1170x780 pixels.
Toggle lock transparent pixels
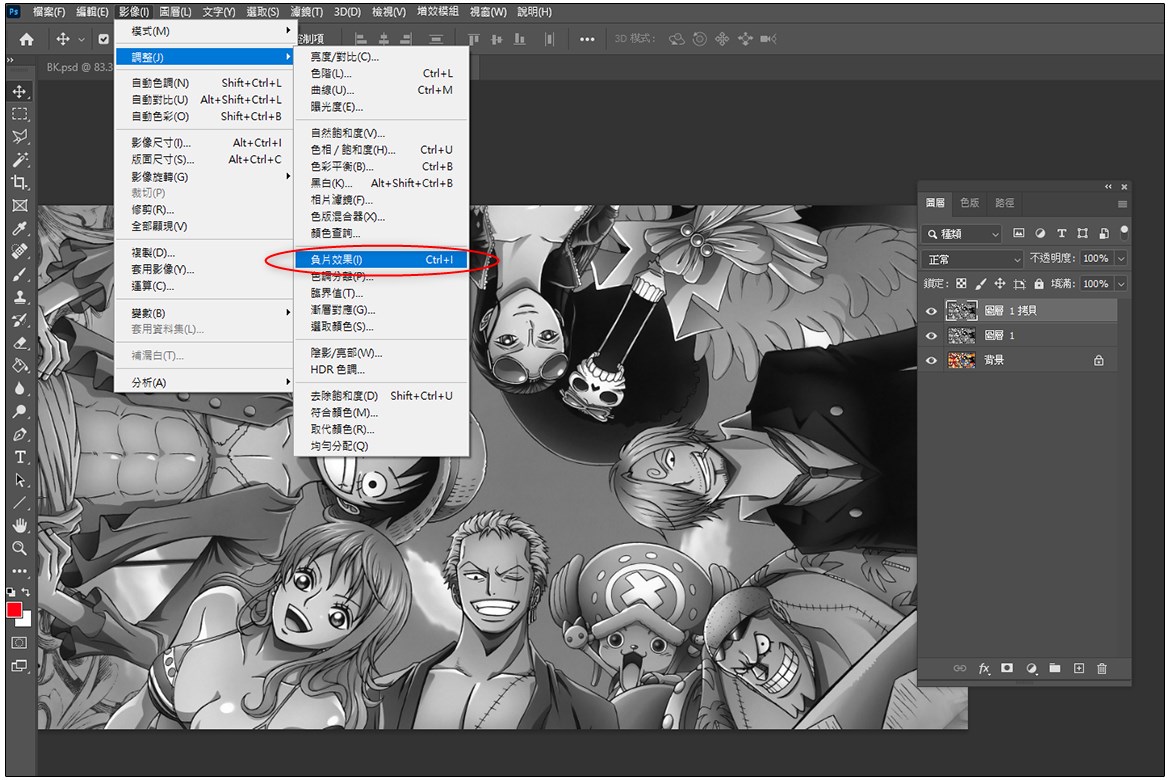(x=961, y=284)
